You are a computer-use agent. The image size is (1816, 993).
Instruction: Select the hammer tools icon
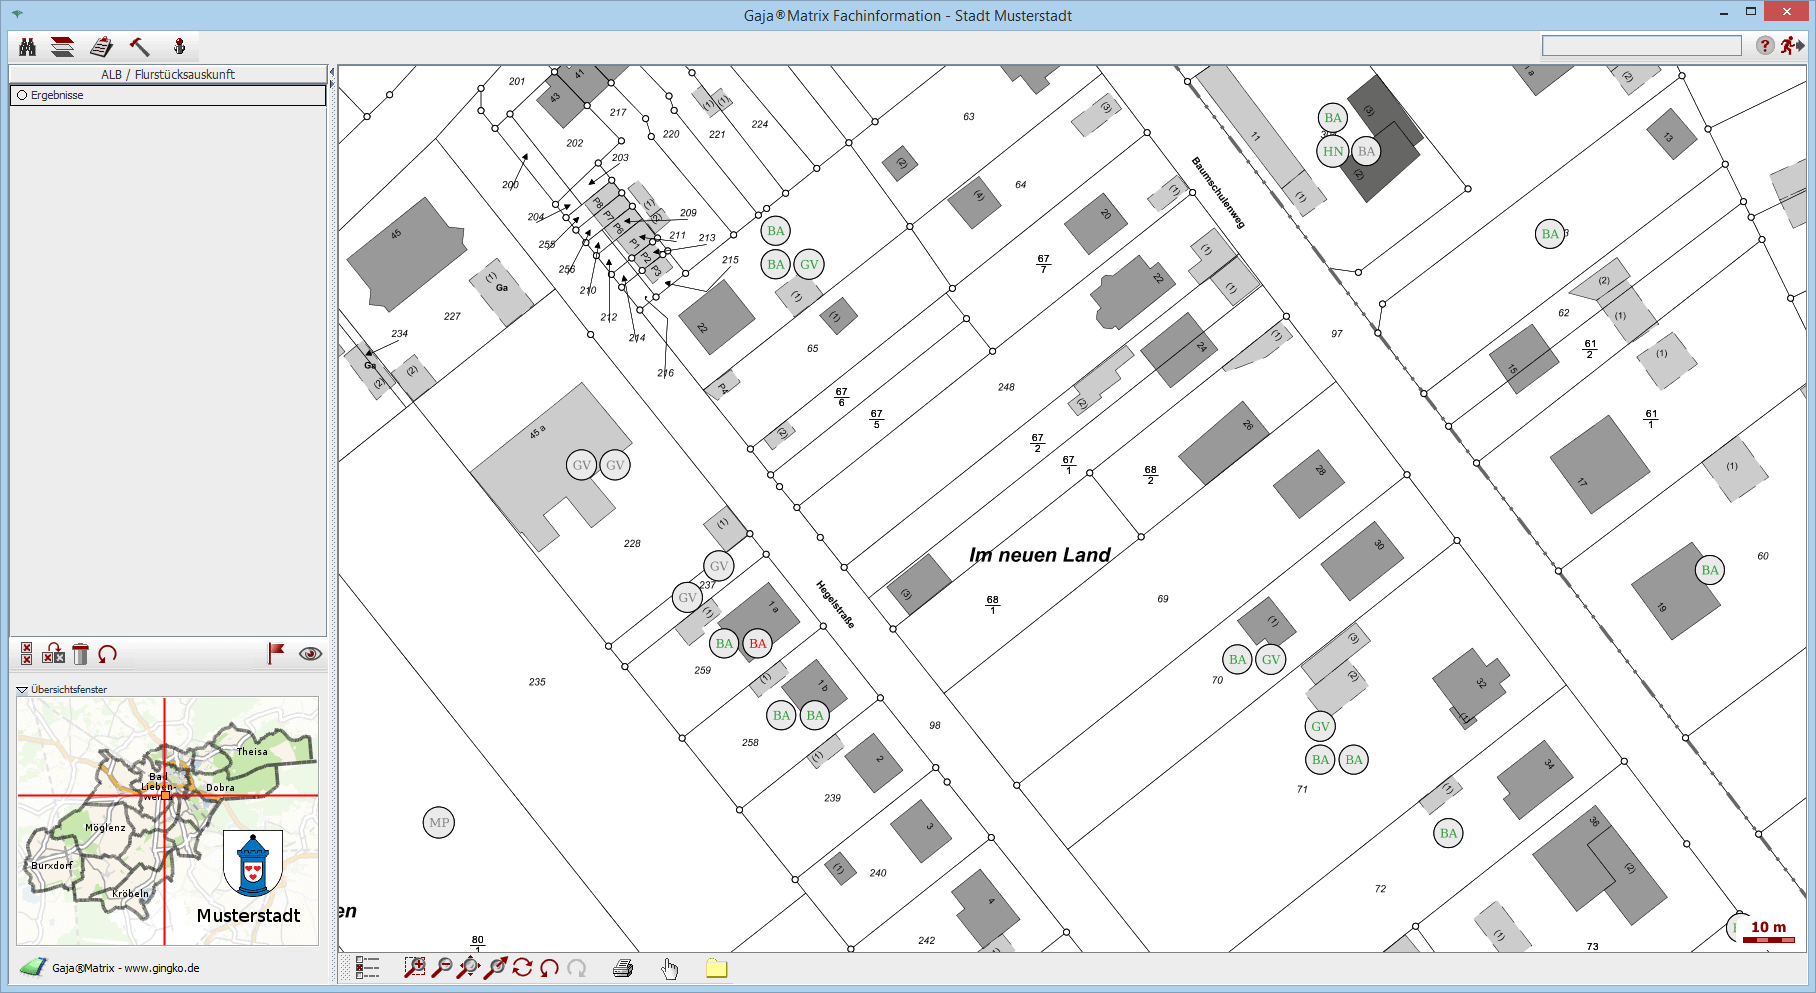139,47
